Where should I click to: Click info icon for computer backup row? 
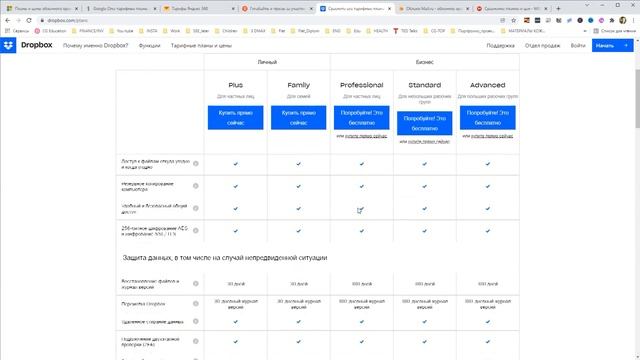coord(196,186)
